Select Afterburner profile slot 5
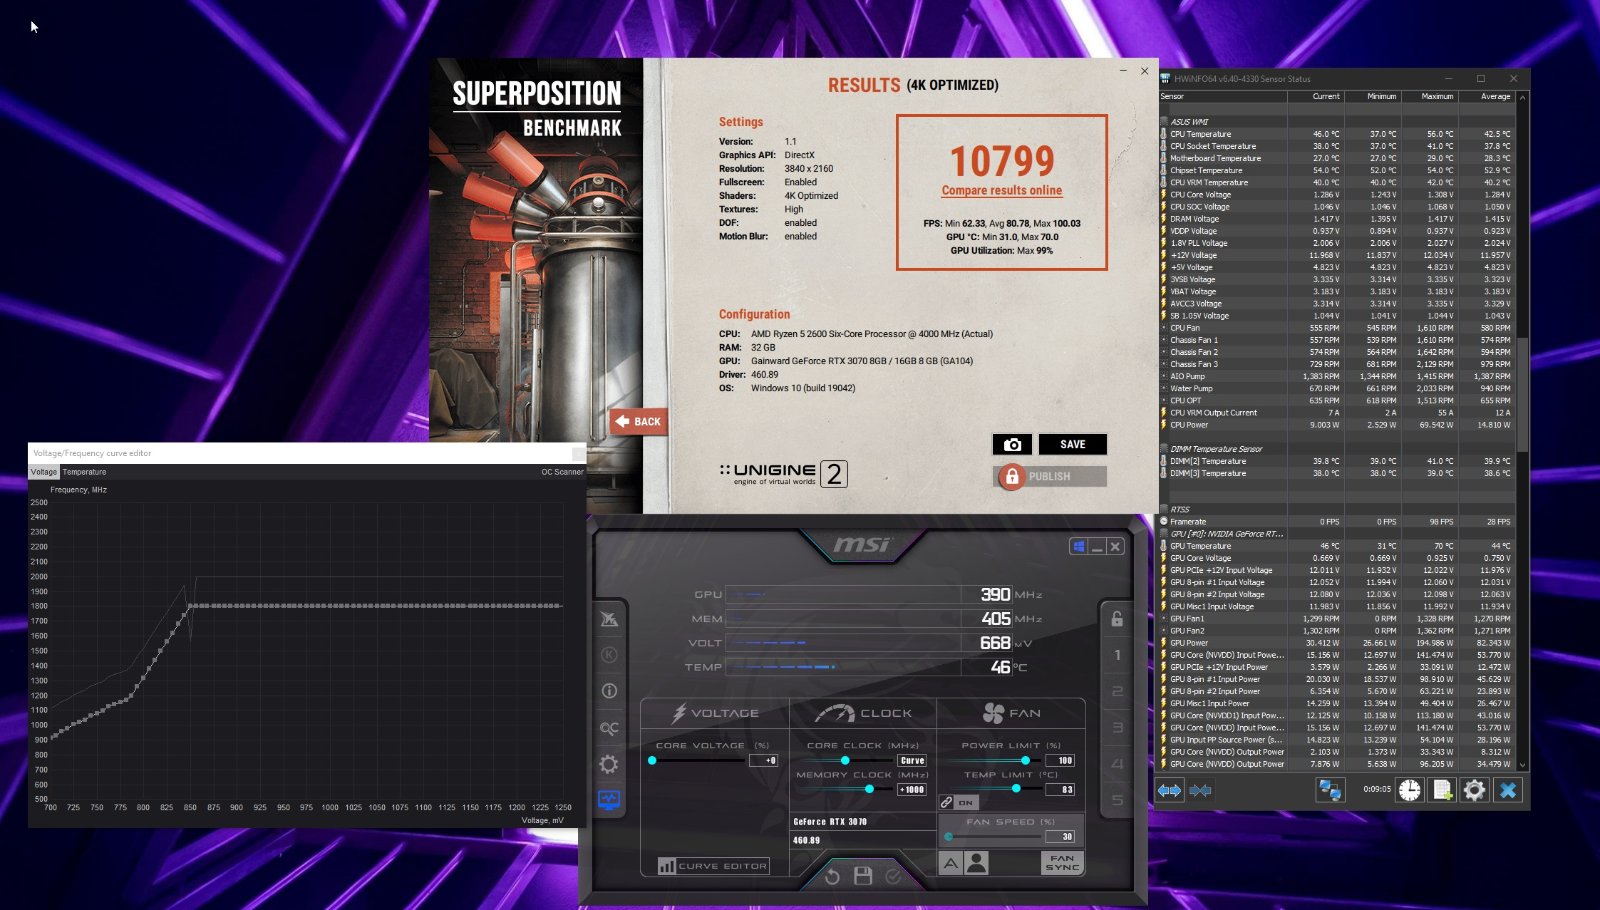The width and height of the screenshot is (1600, 910). click(1117, 800)
